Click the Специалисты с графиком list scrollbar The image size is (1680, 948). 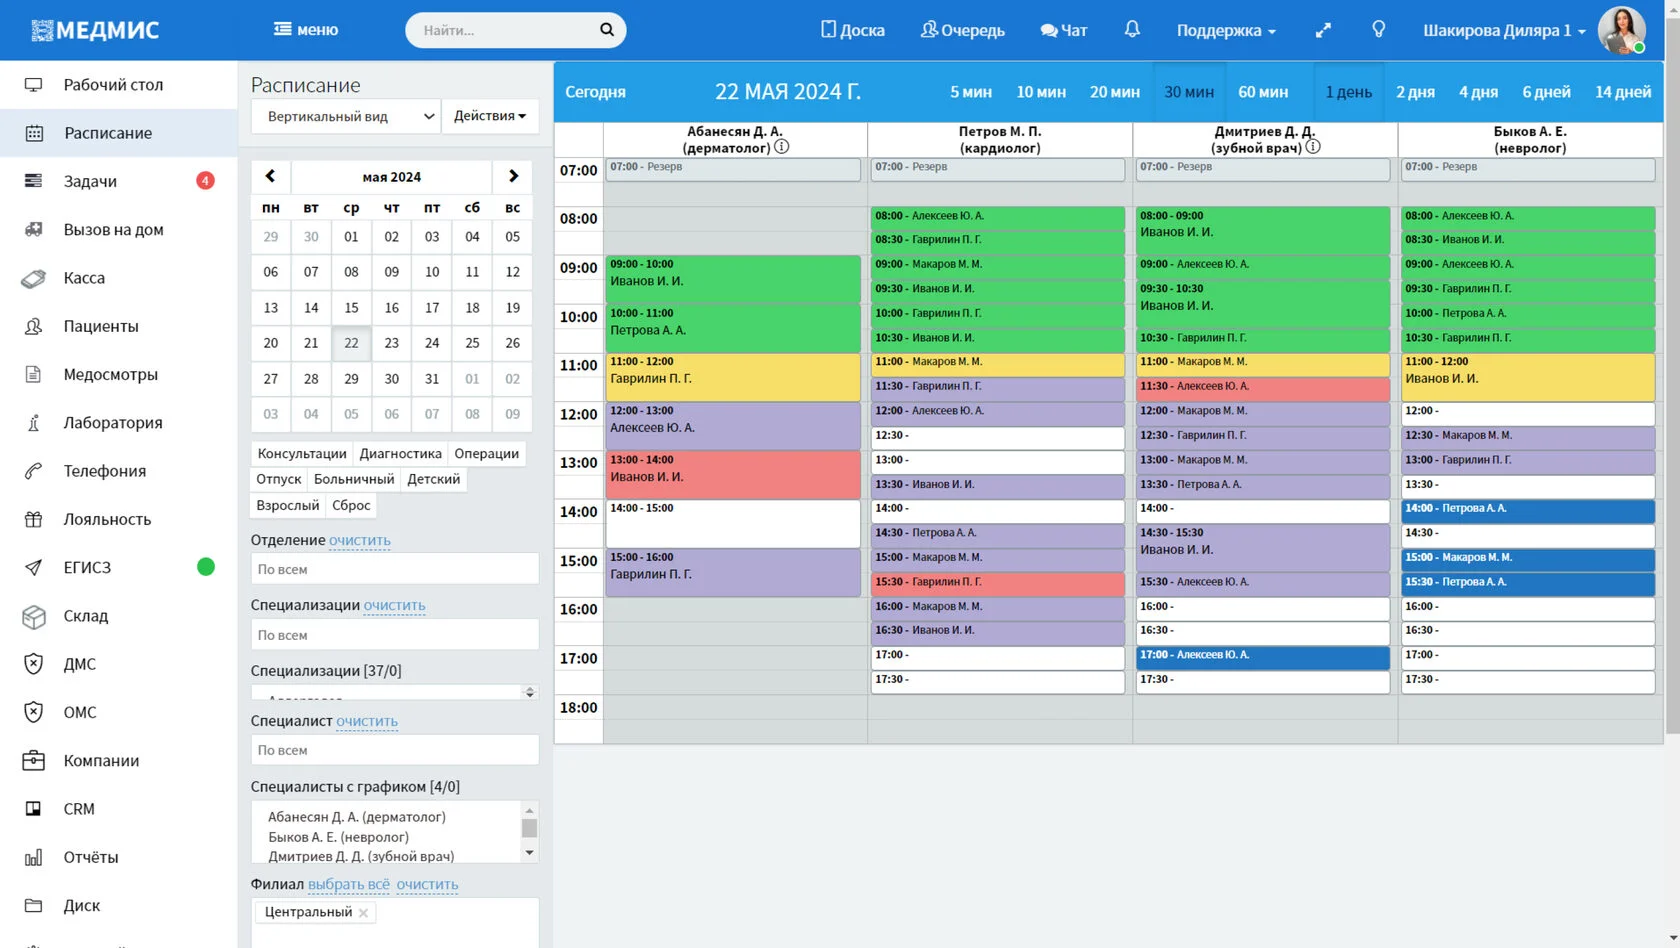529,831
